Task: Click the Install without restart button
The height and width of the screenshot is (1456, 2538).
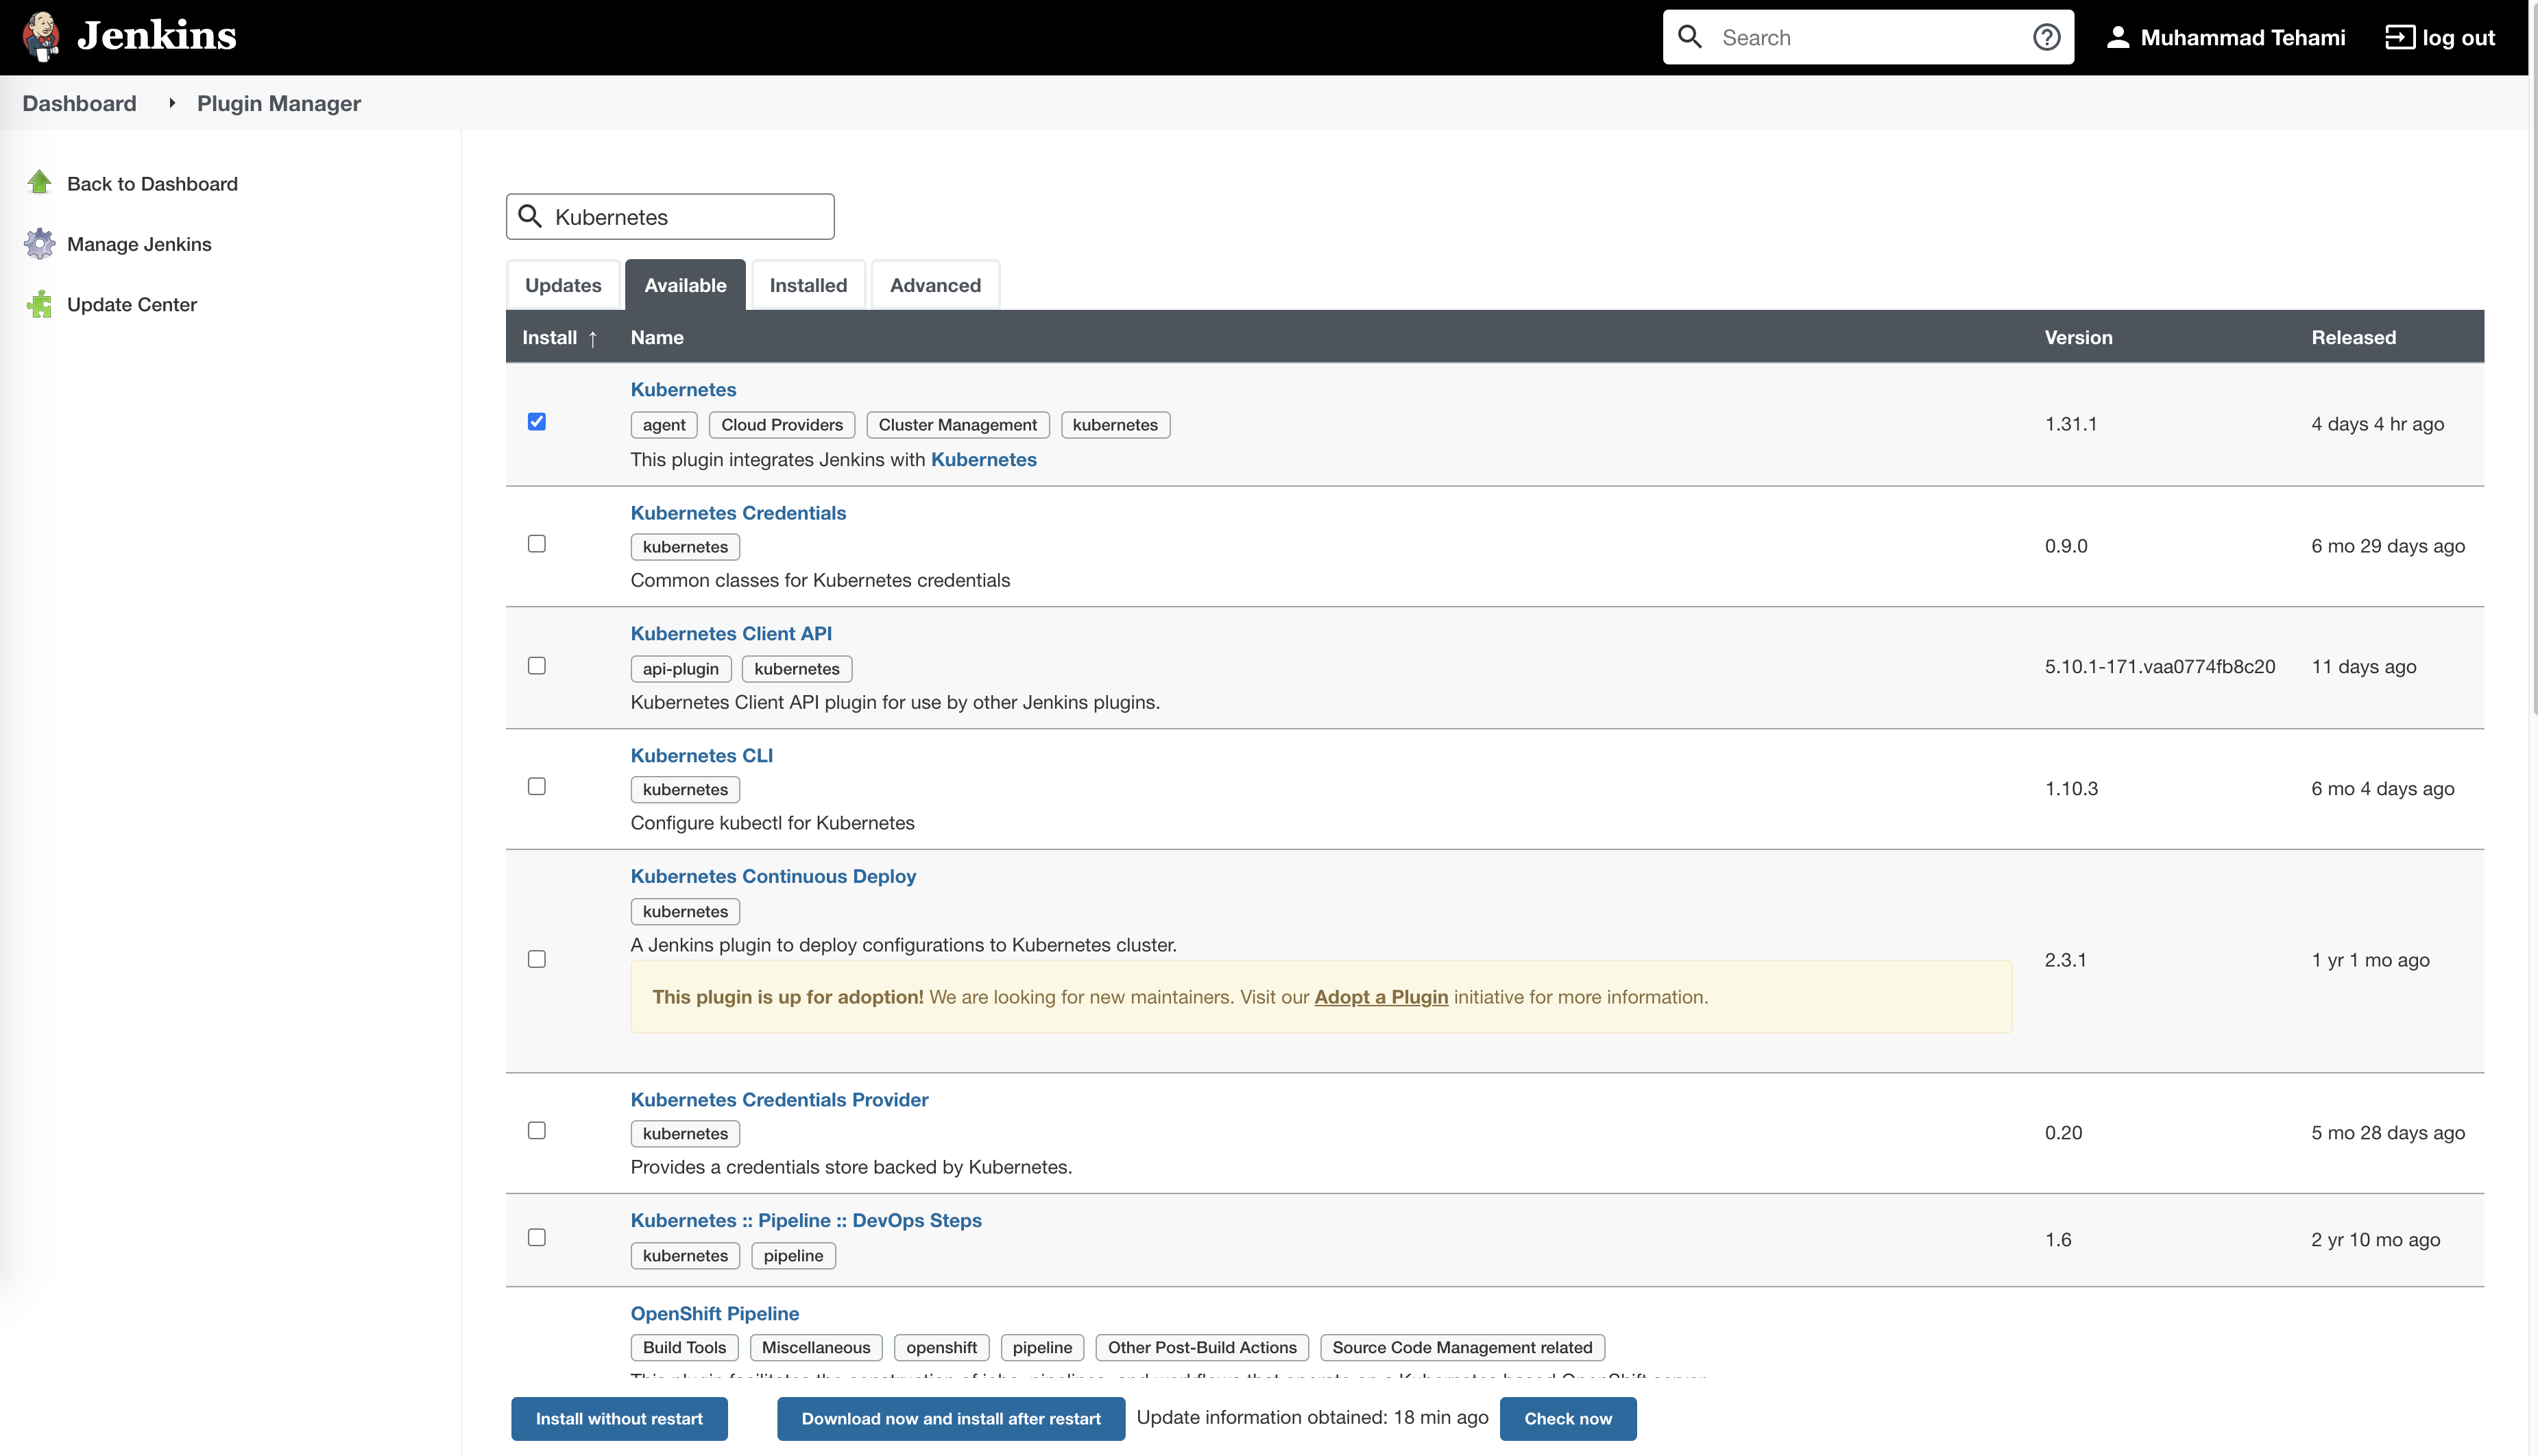Action: (x=619, y=1418)
